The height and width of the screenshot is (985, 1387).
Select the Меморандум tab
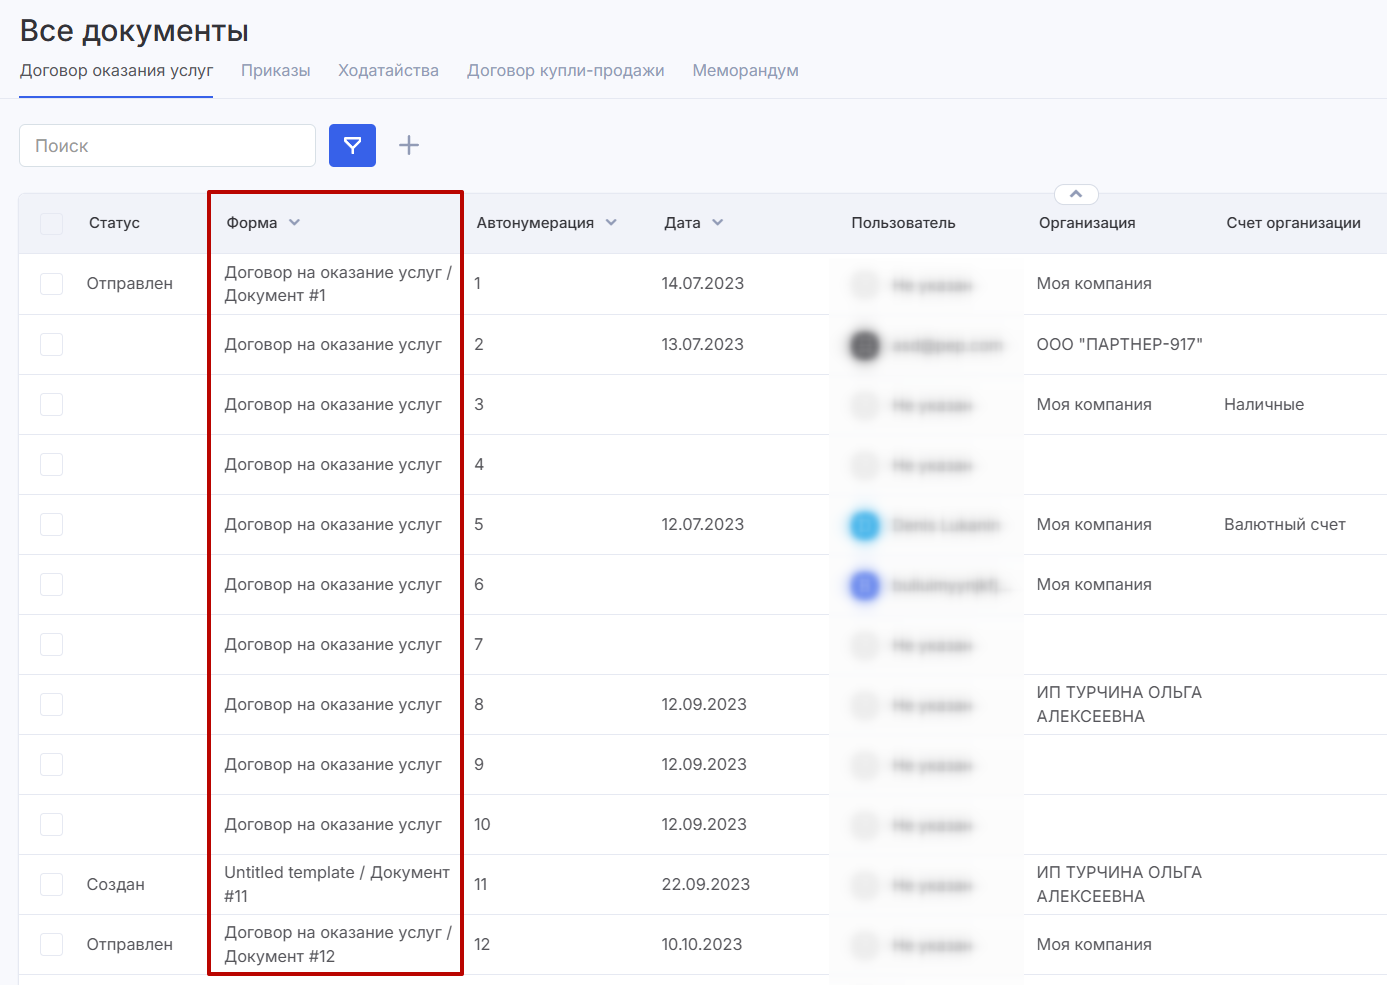[x=745, y=71]
